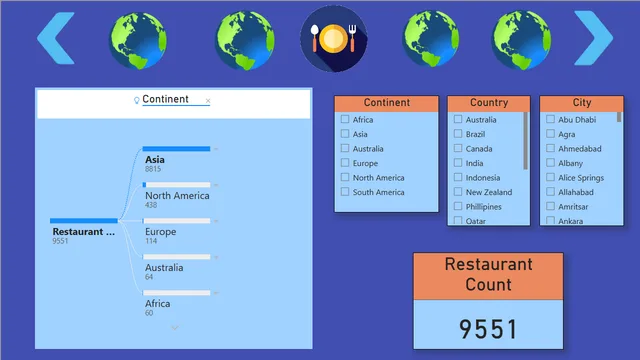Open the last globe icon before right arrow
Image resolution: width=640 pixels, height=360 pixels.
tap(521, 40)
